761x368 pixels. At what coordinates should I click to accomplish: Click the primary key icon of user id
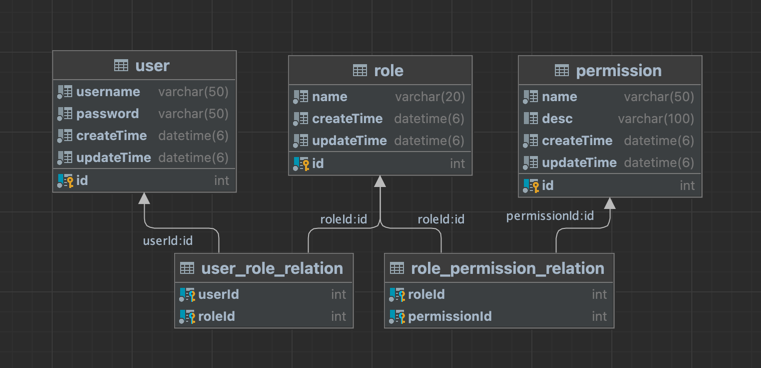pos(65,181)
